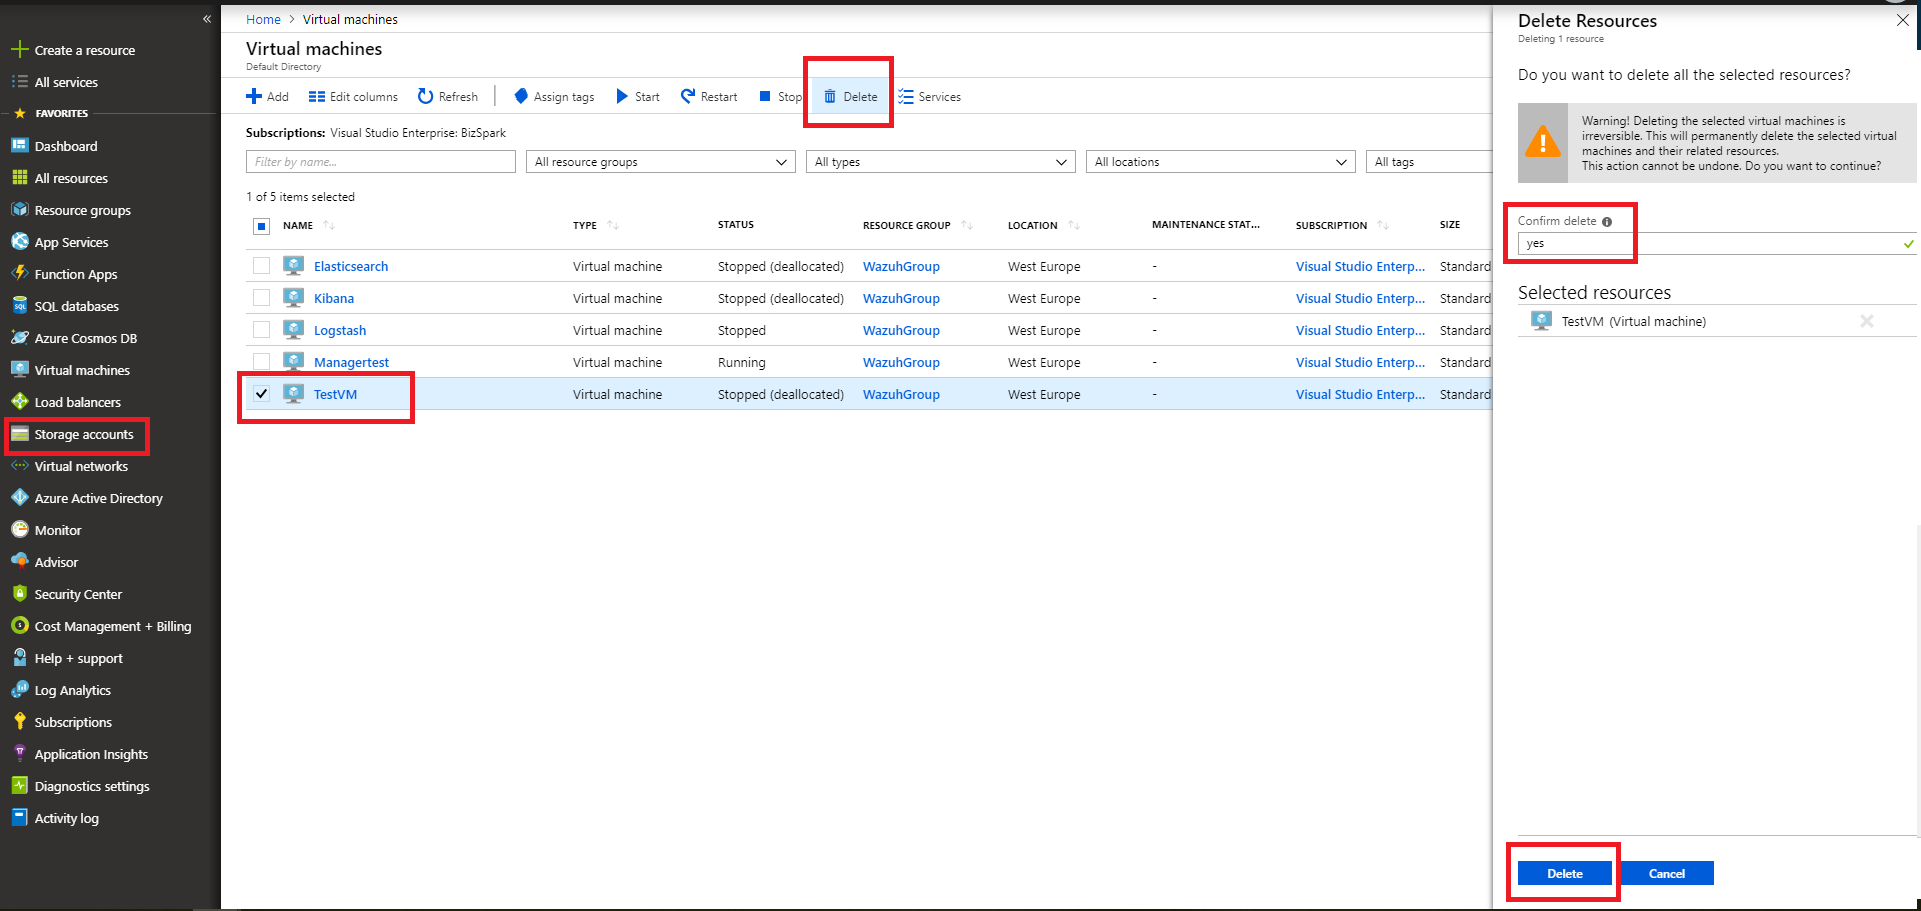Remove TestVM from selected resources

pyautogui.click(x=1866, y=321)
